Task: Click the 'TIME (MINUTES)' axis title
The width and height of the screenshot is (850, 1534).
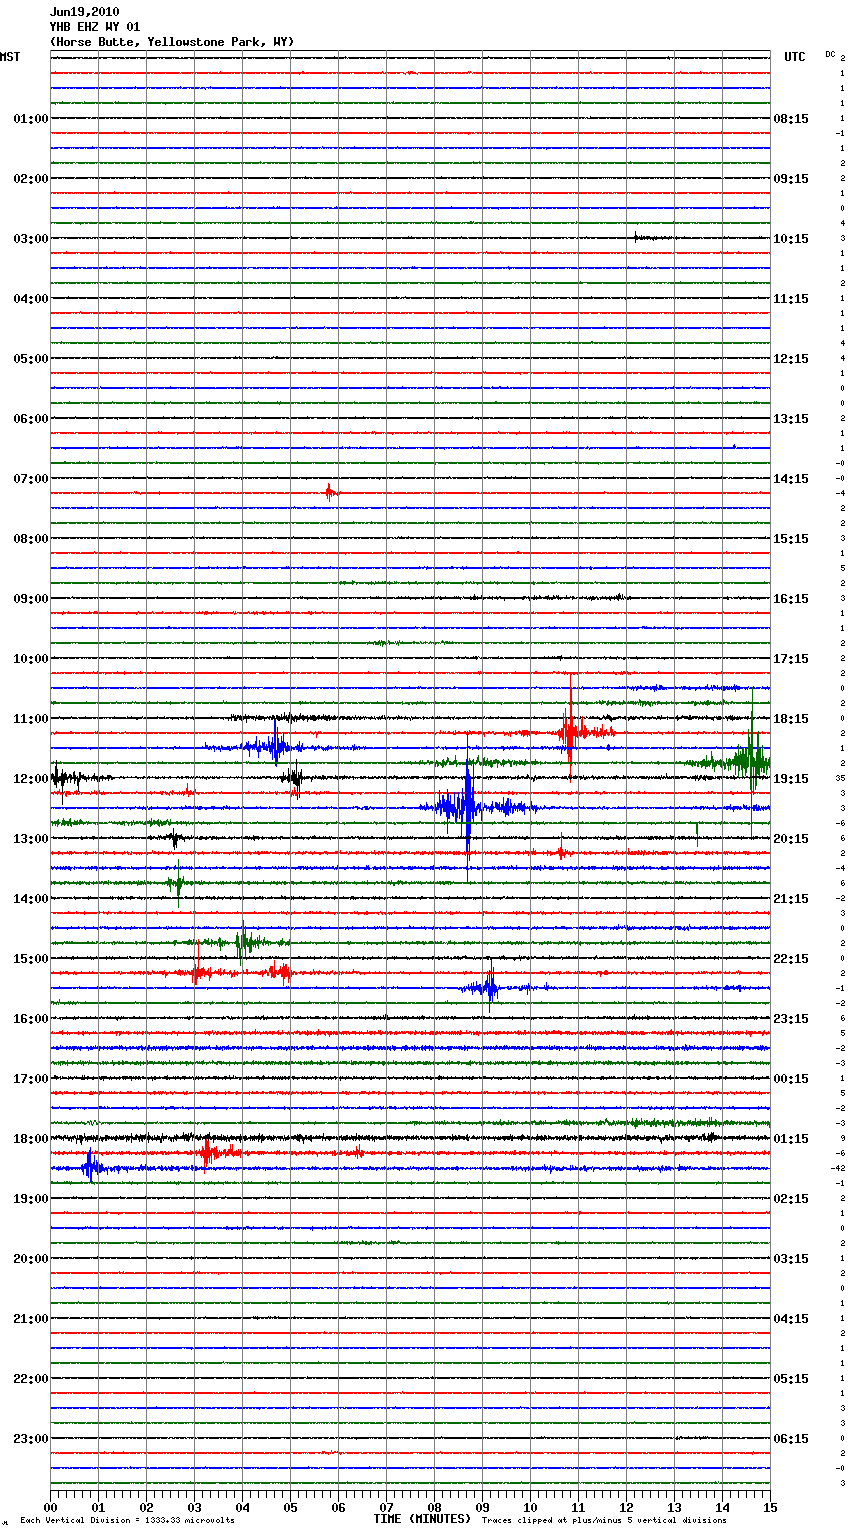Action: click(422, 1519)
